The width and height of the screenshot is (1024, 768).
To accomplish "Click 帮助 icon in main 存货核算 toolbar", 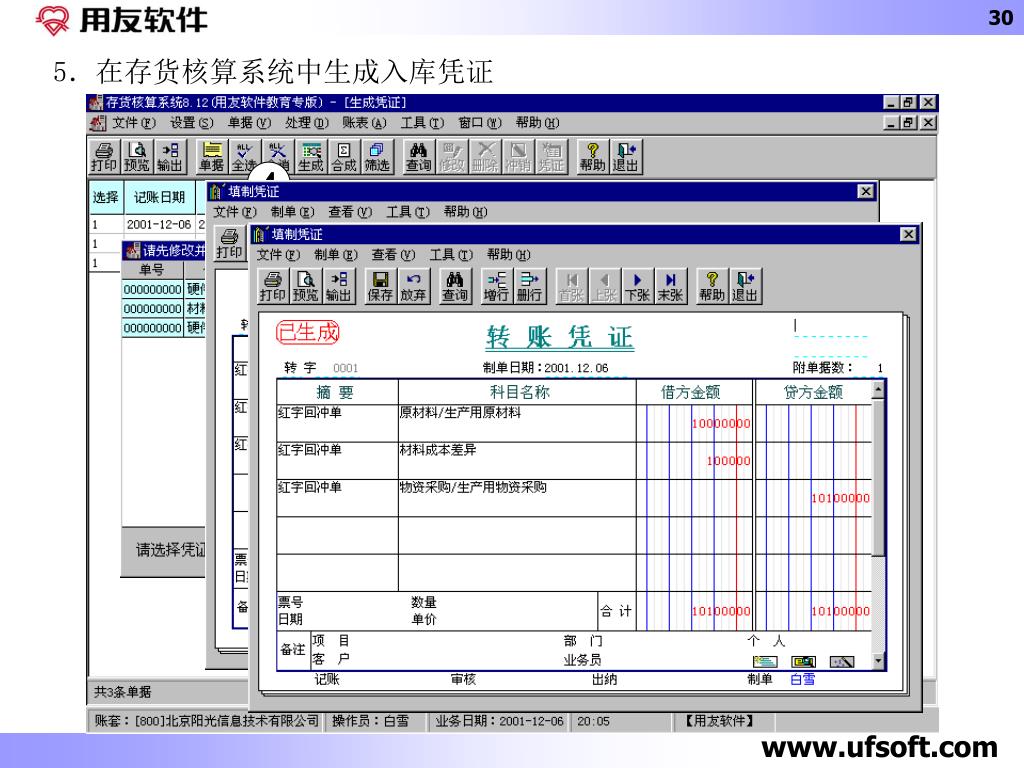I will coord(592,157).
